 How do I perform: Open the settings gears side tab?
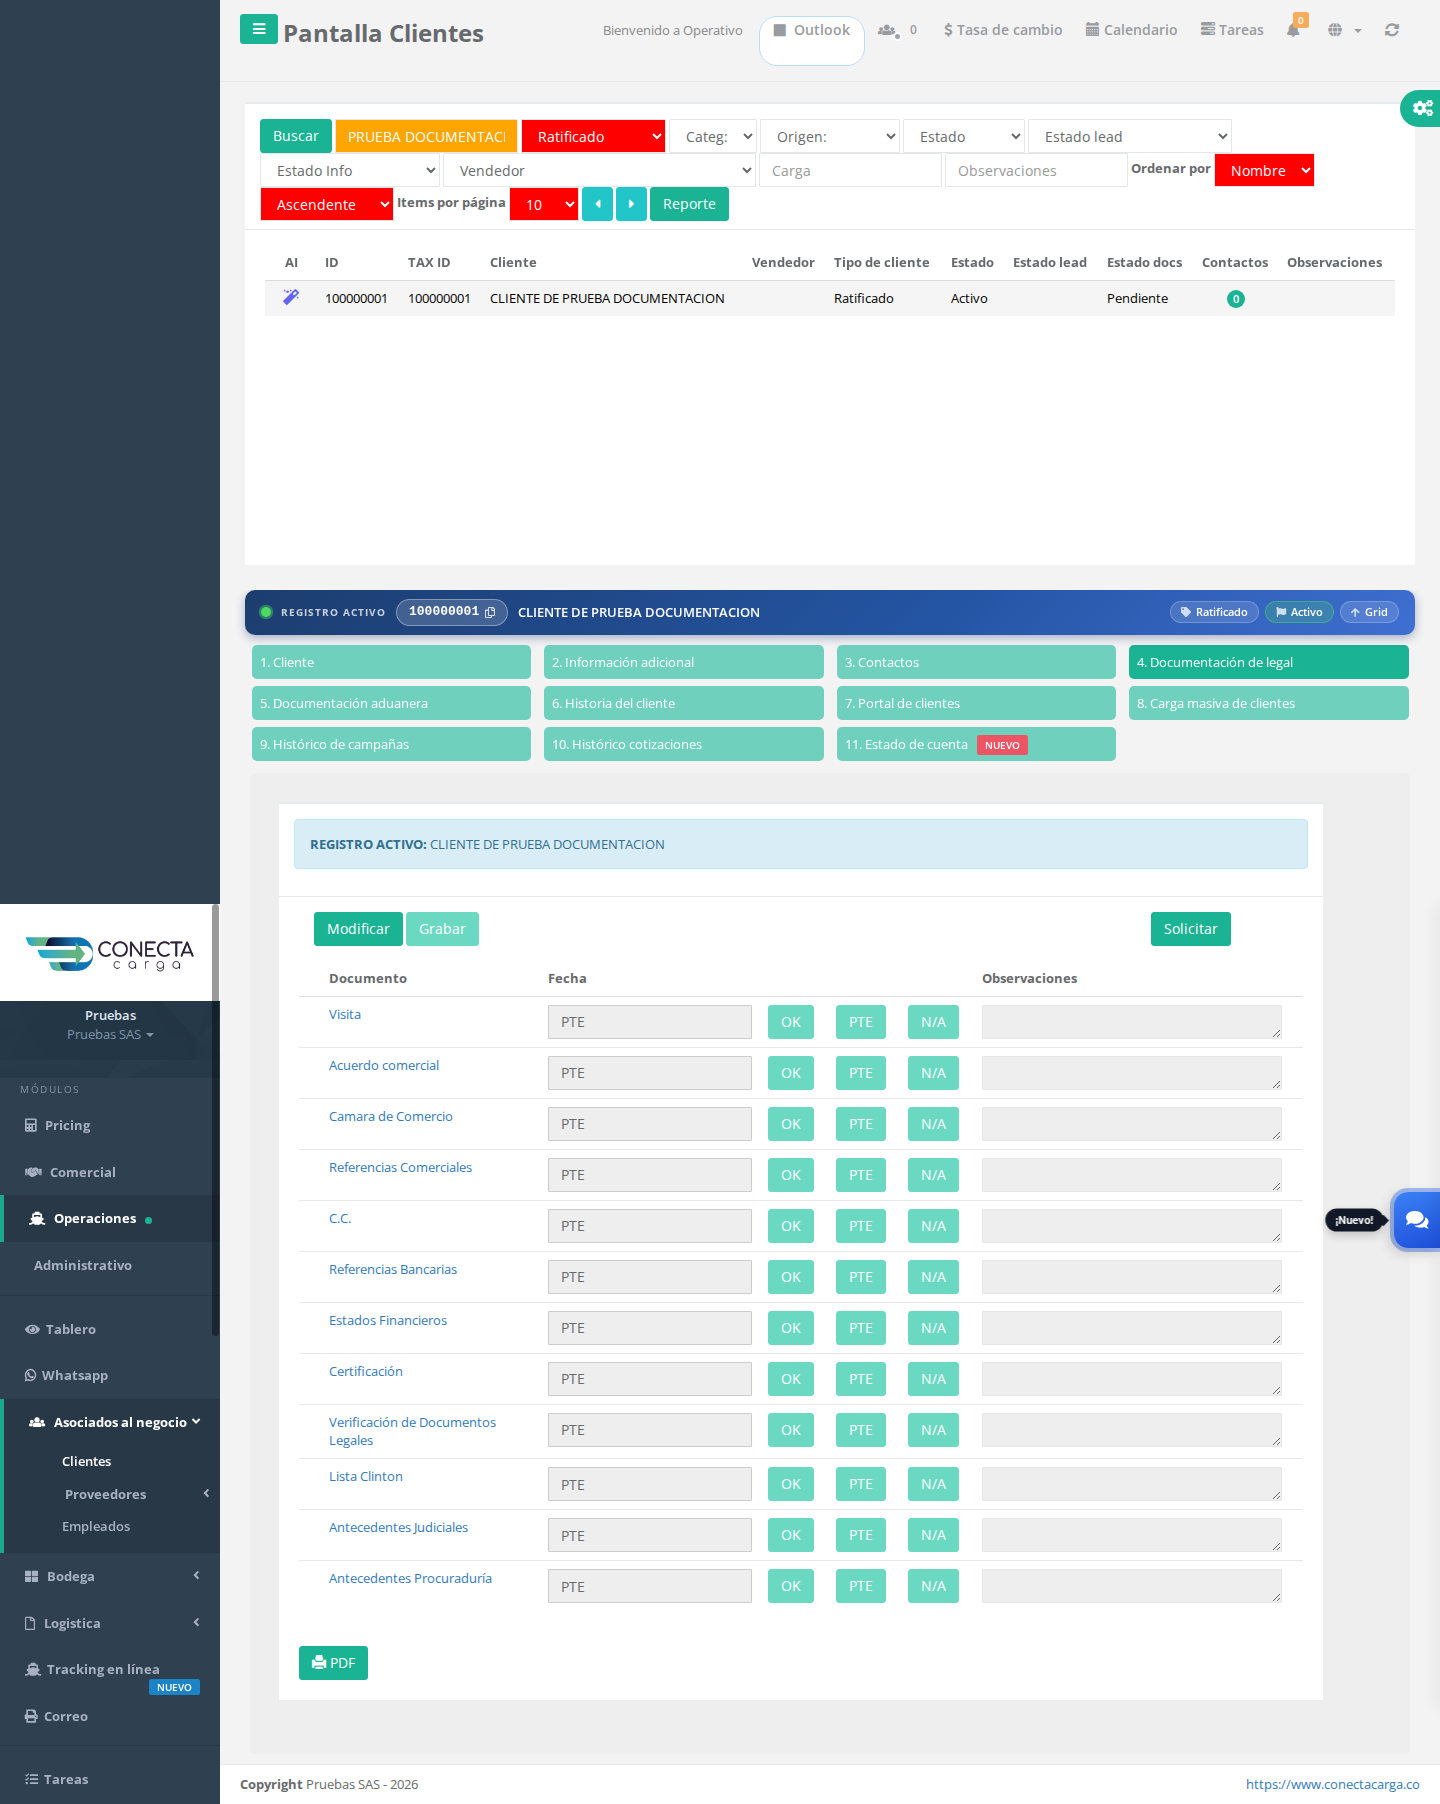coord(1422,108)
